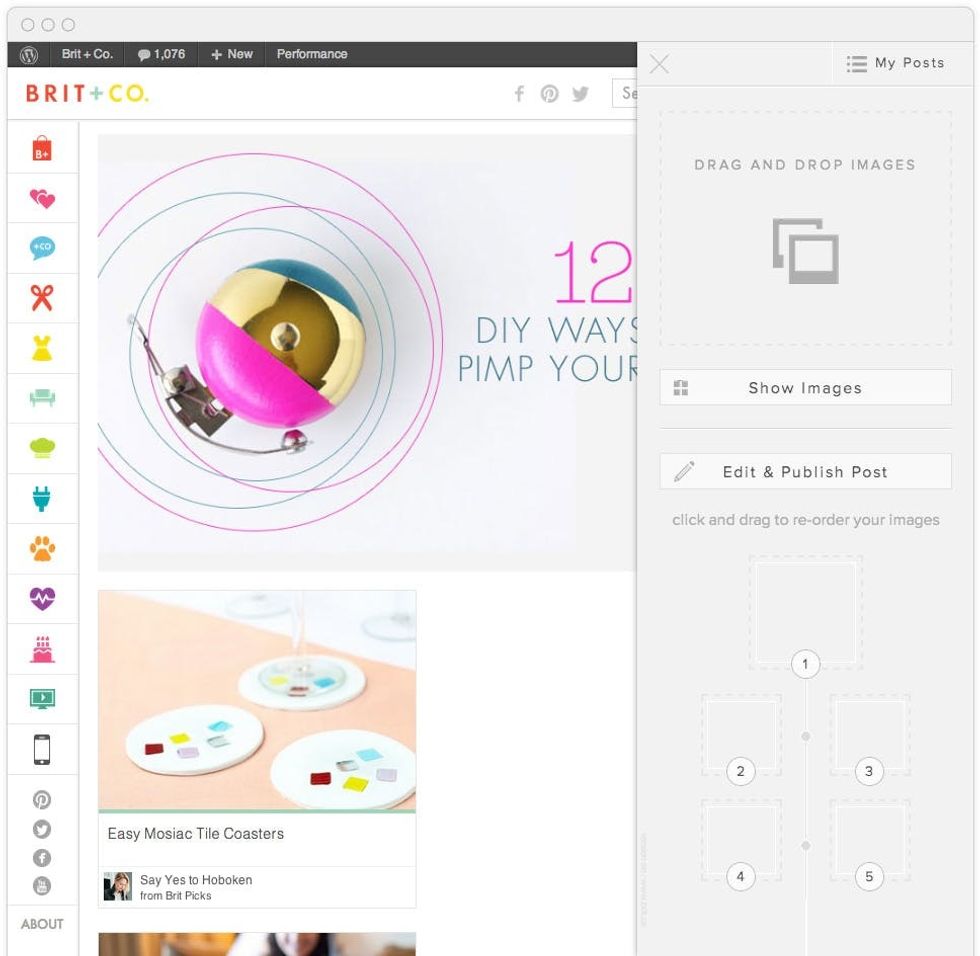
Task: Close the post panel with X
Action: (x=659, y=64)
